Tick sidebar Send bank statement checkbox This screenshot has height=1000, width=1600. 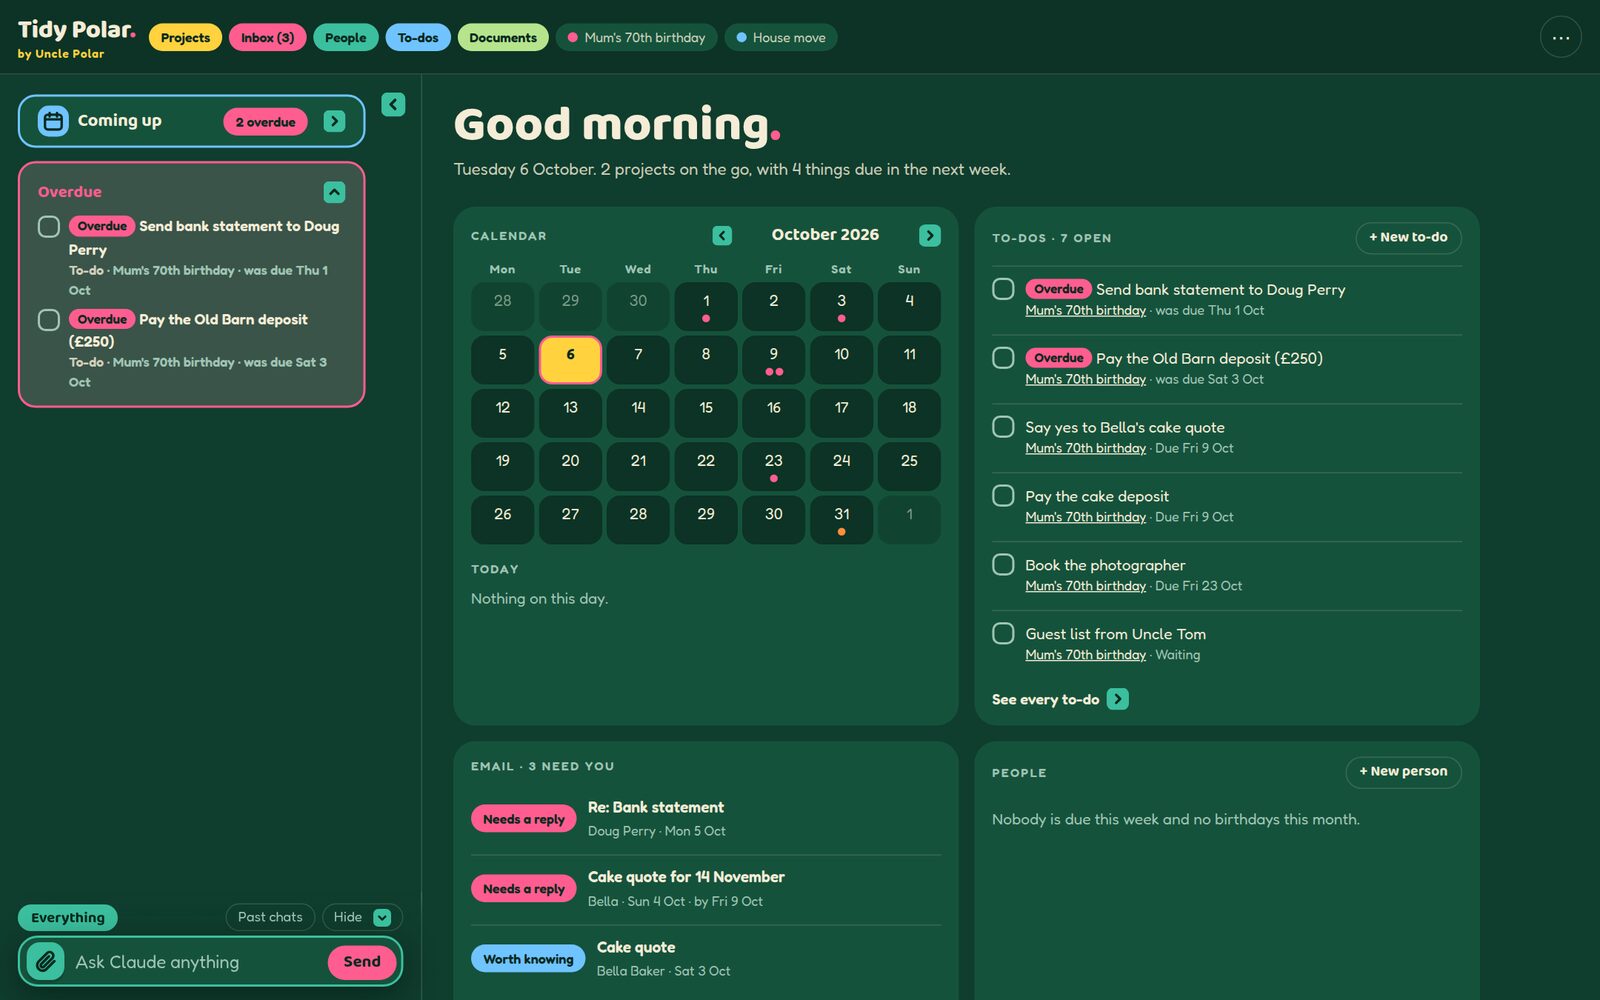pos(49,227)
